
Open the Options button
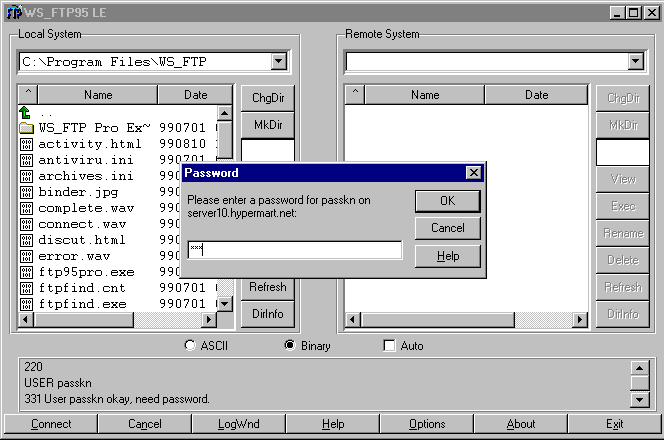pyautogui.click(x=427, y=424)
